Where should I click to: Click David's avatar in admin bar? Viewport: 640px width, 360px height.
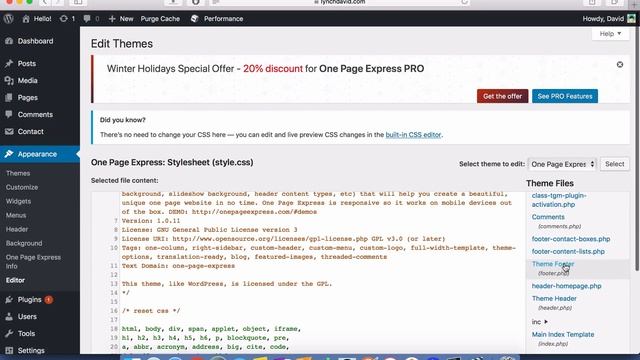pos(631,19)
